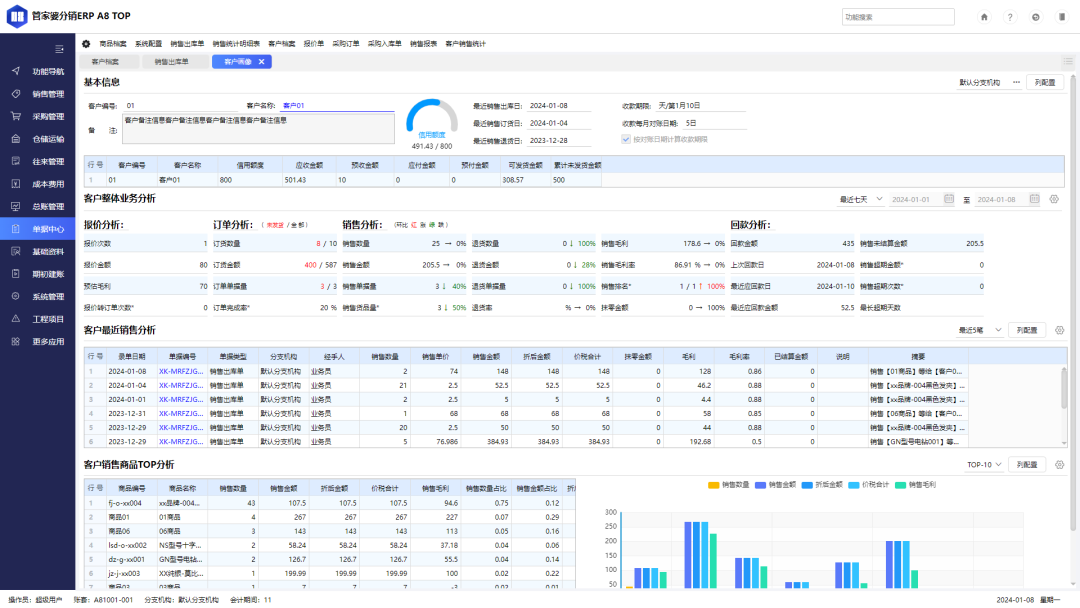Switch to the 销售出库单 tab

[x=172, y=62]
